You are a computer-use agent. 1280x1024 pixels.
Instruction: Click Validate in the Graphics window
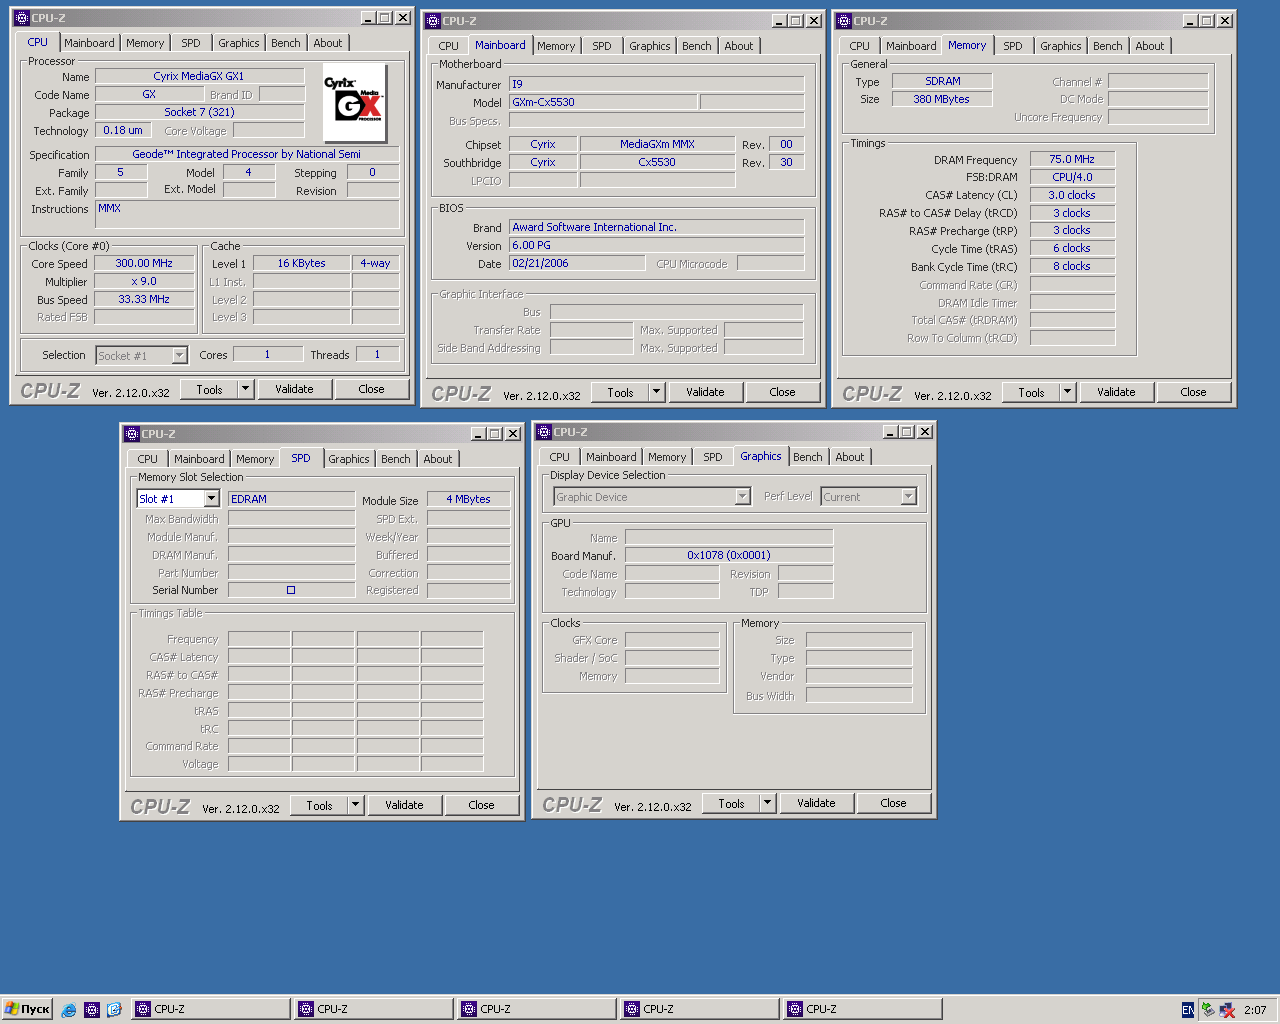(816, 803)
